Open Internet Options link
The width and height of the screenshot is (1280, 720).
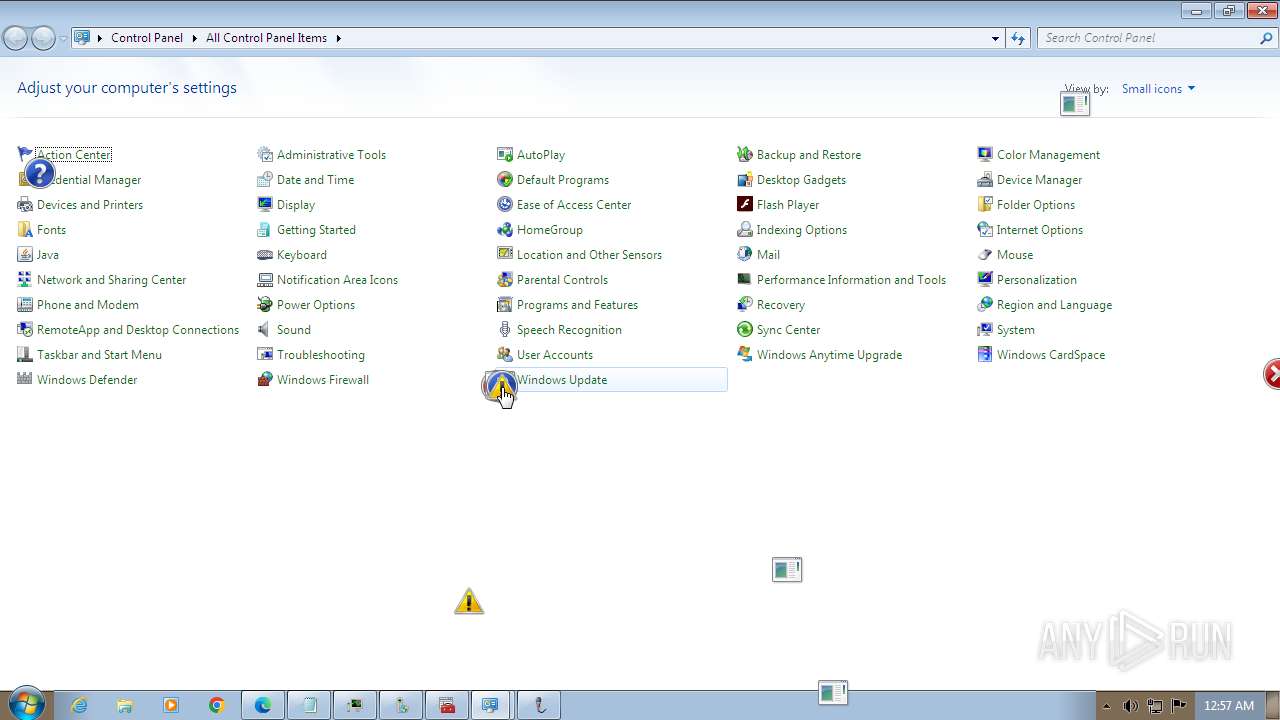coord(1040,230)
